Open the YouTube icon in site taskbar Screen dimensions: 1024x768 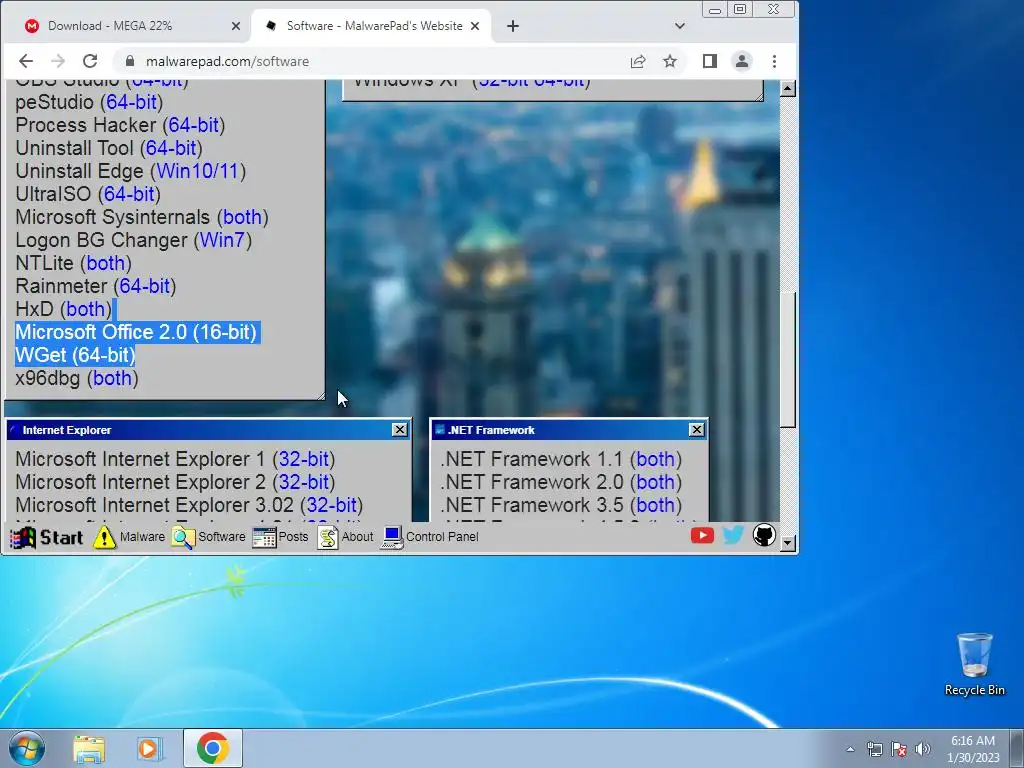click(702, 536)
